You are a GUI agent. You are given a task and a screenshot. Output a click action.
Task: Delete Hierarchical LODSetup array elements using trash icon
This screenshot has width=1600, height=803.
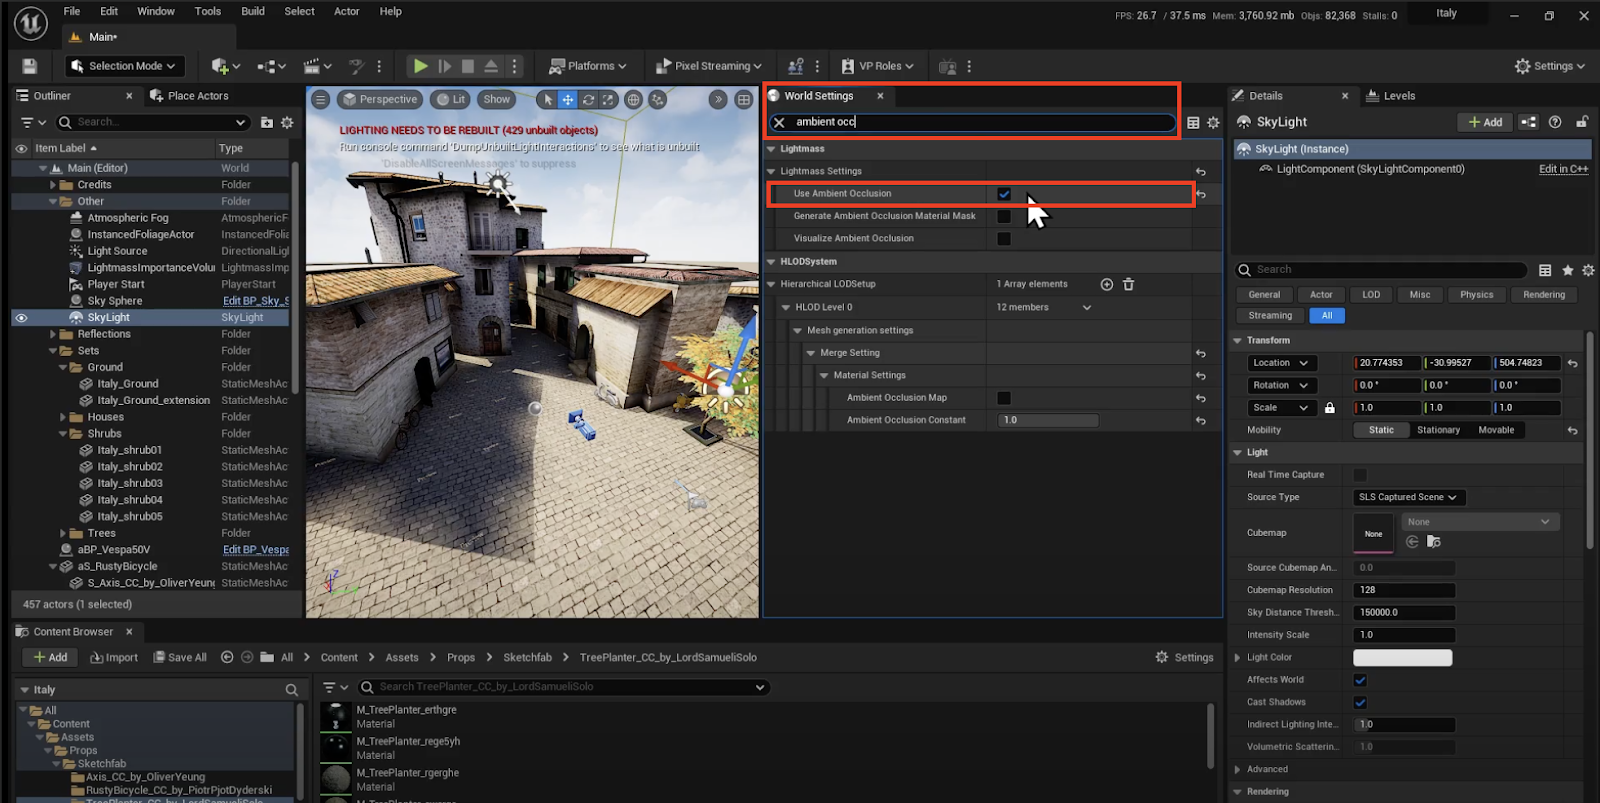(x=1128, y=285)
